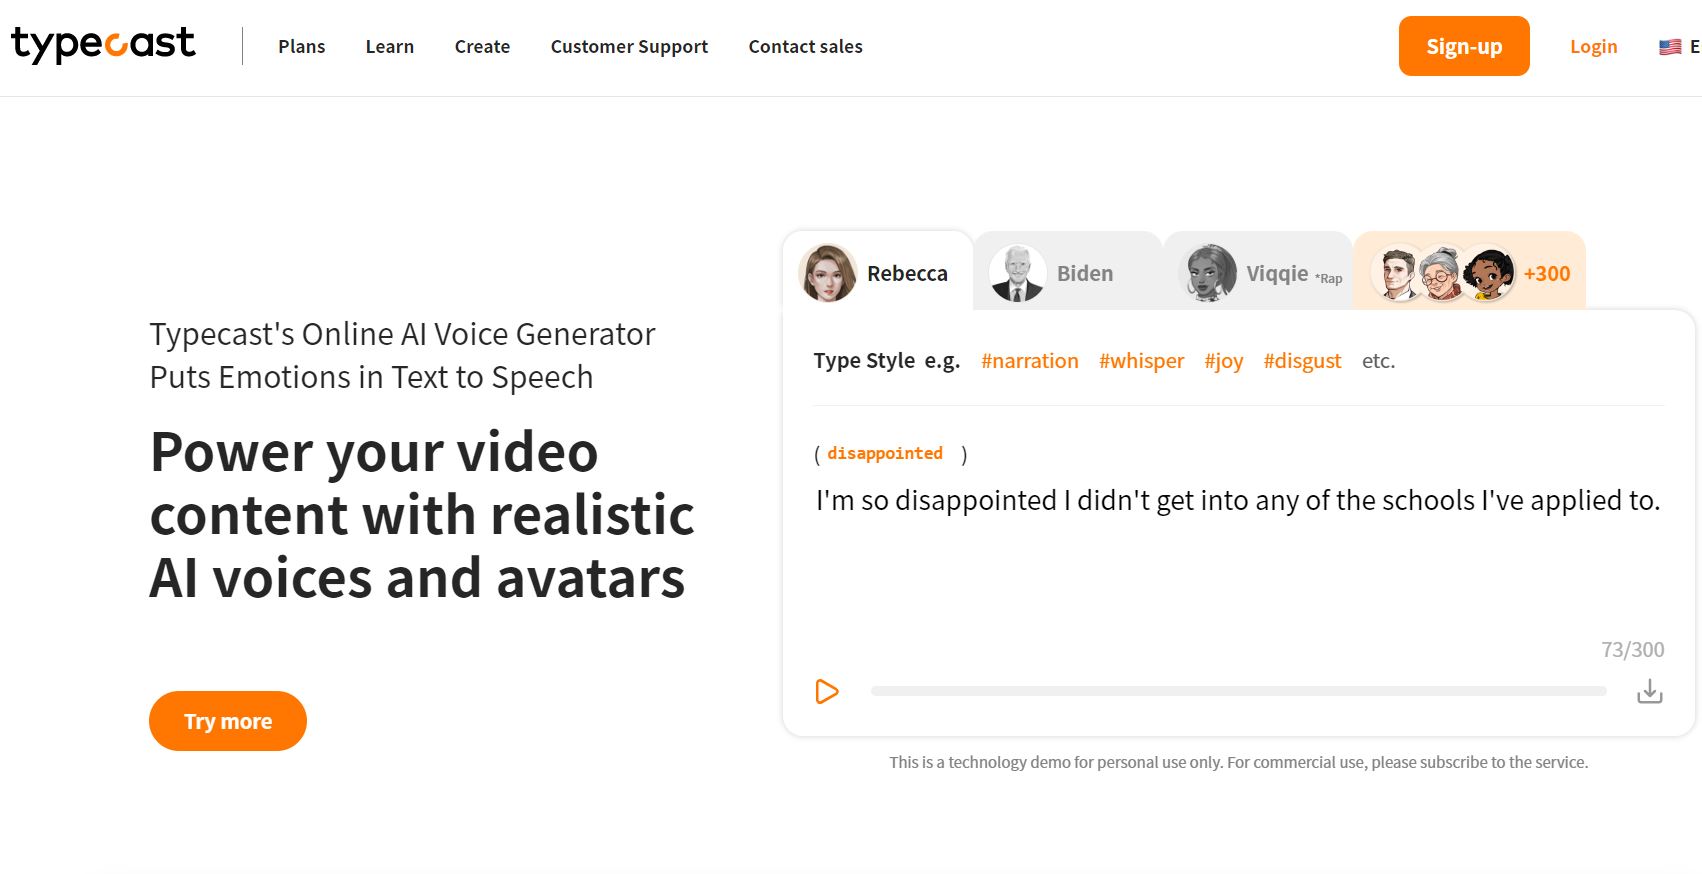Click the 'Type Style e.g.' label
This screenshot has height=874, width=1702.
[886, 361]
